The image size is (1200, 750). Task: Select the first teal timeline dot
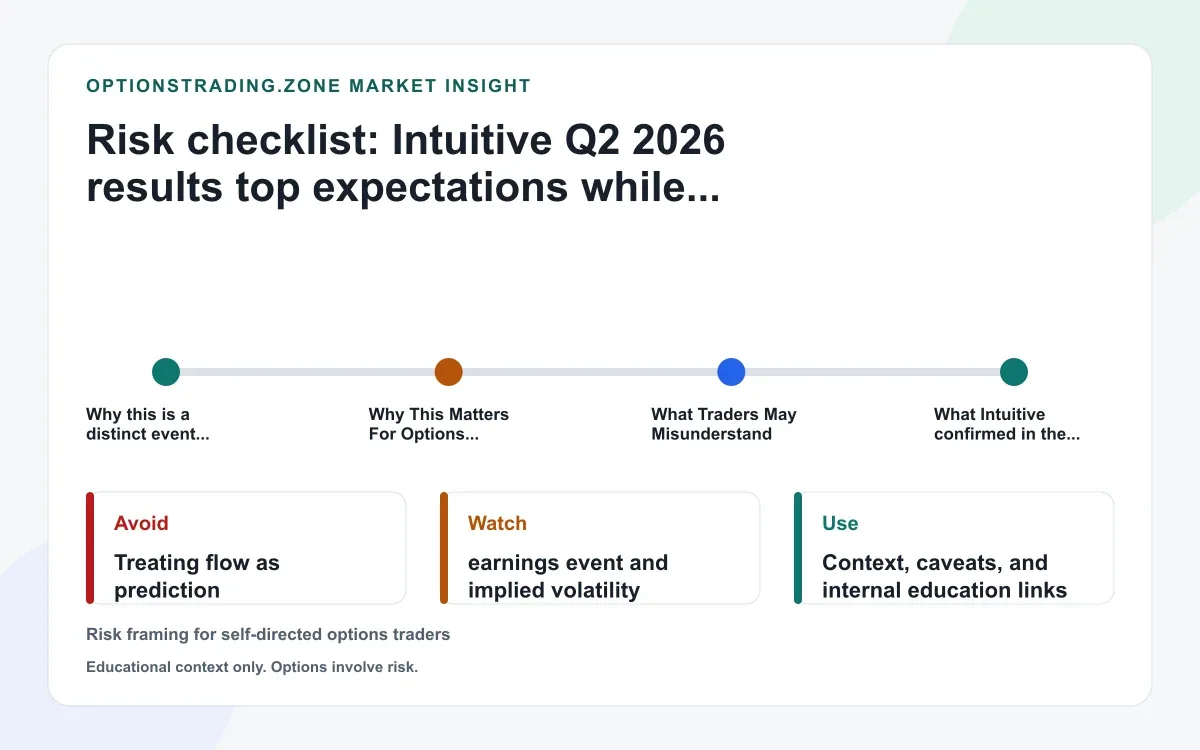(166, 372)
